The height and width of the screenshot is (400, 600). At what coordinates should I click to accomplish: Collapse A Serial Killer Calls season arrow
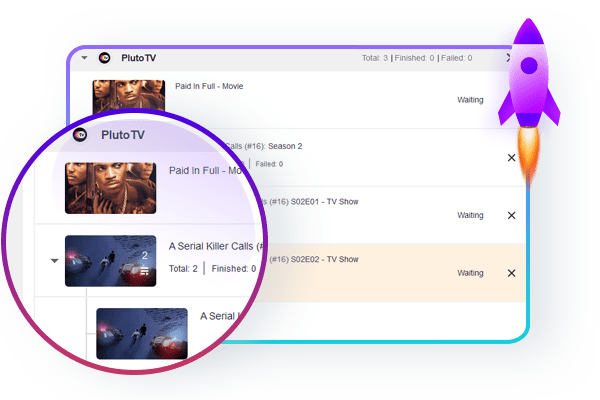[x=54, y=261]
